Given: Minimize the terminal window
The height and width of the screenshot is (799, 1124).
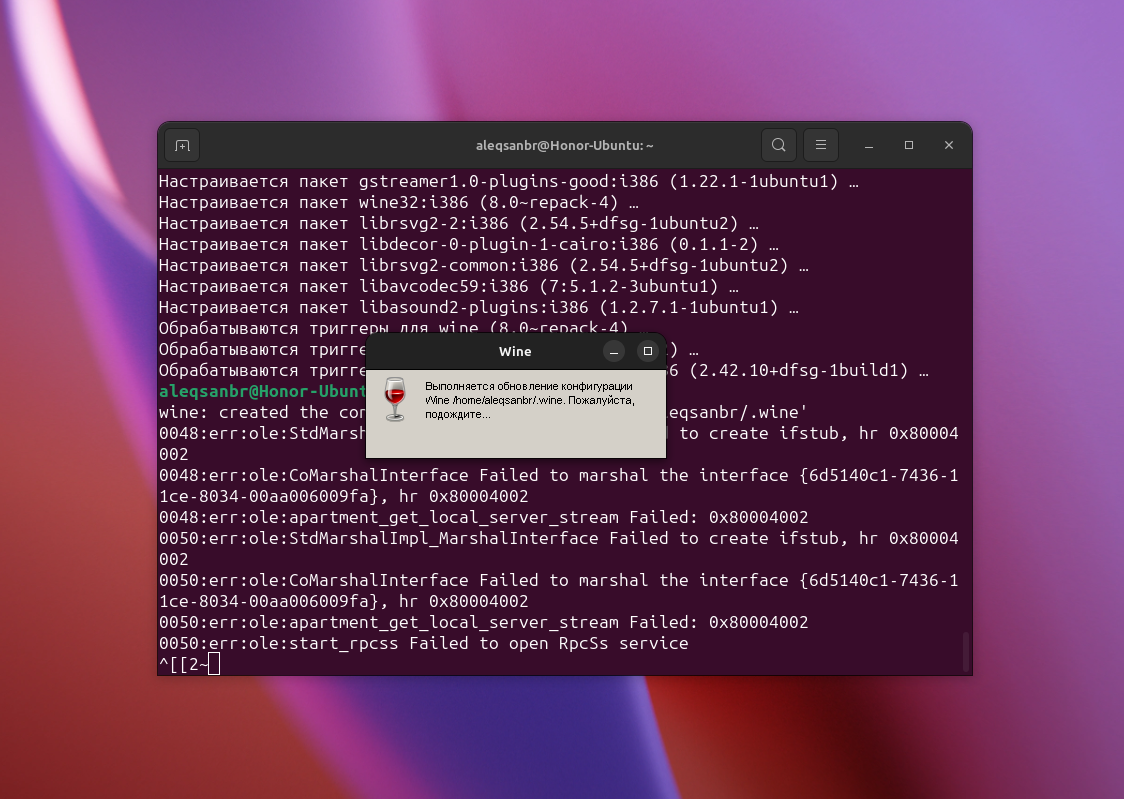Looking at the screenshot, I should coord(869,145).
